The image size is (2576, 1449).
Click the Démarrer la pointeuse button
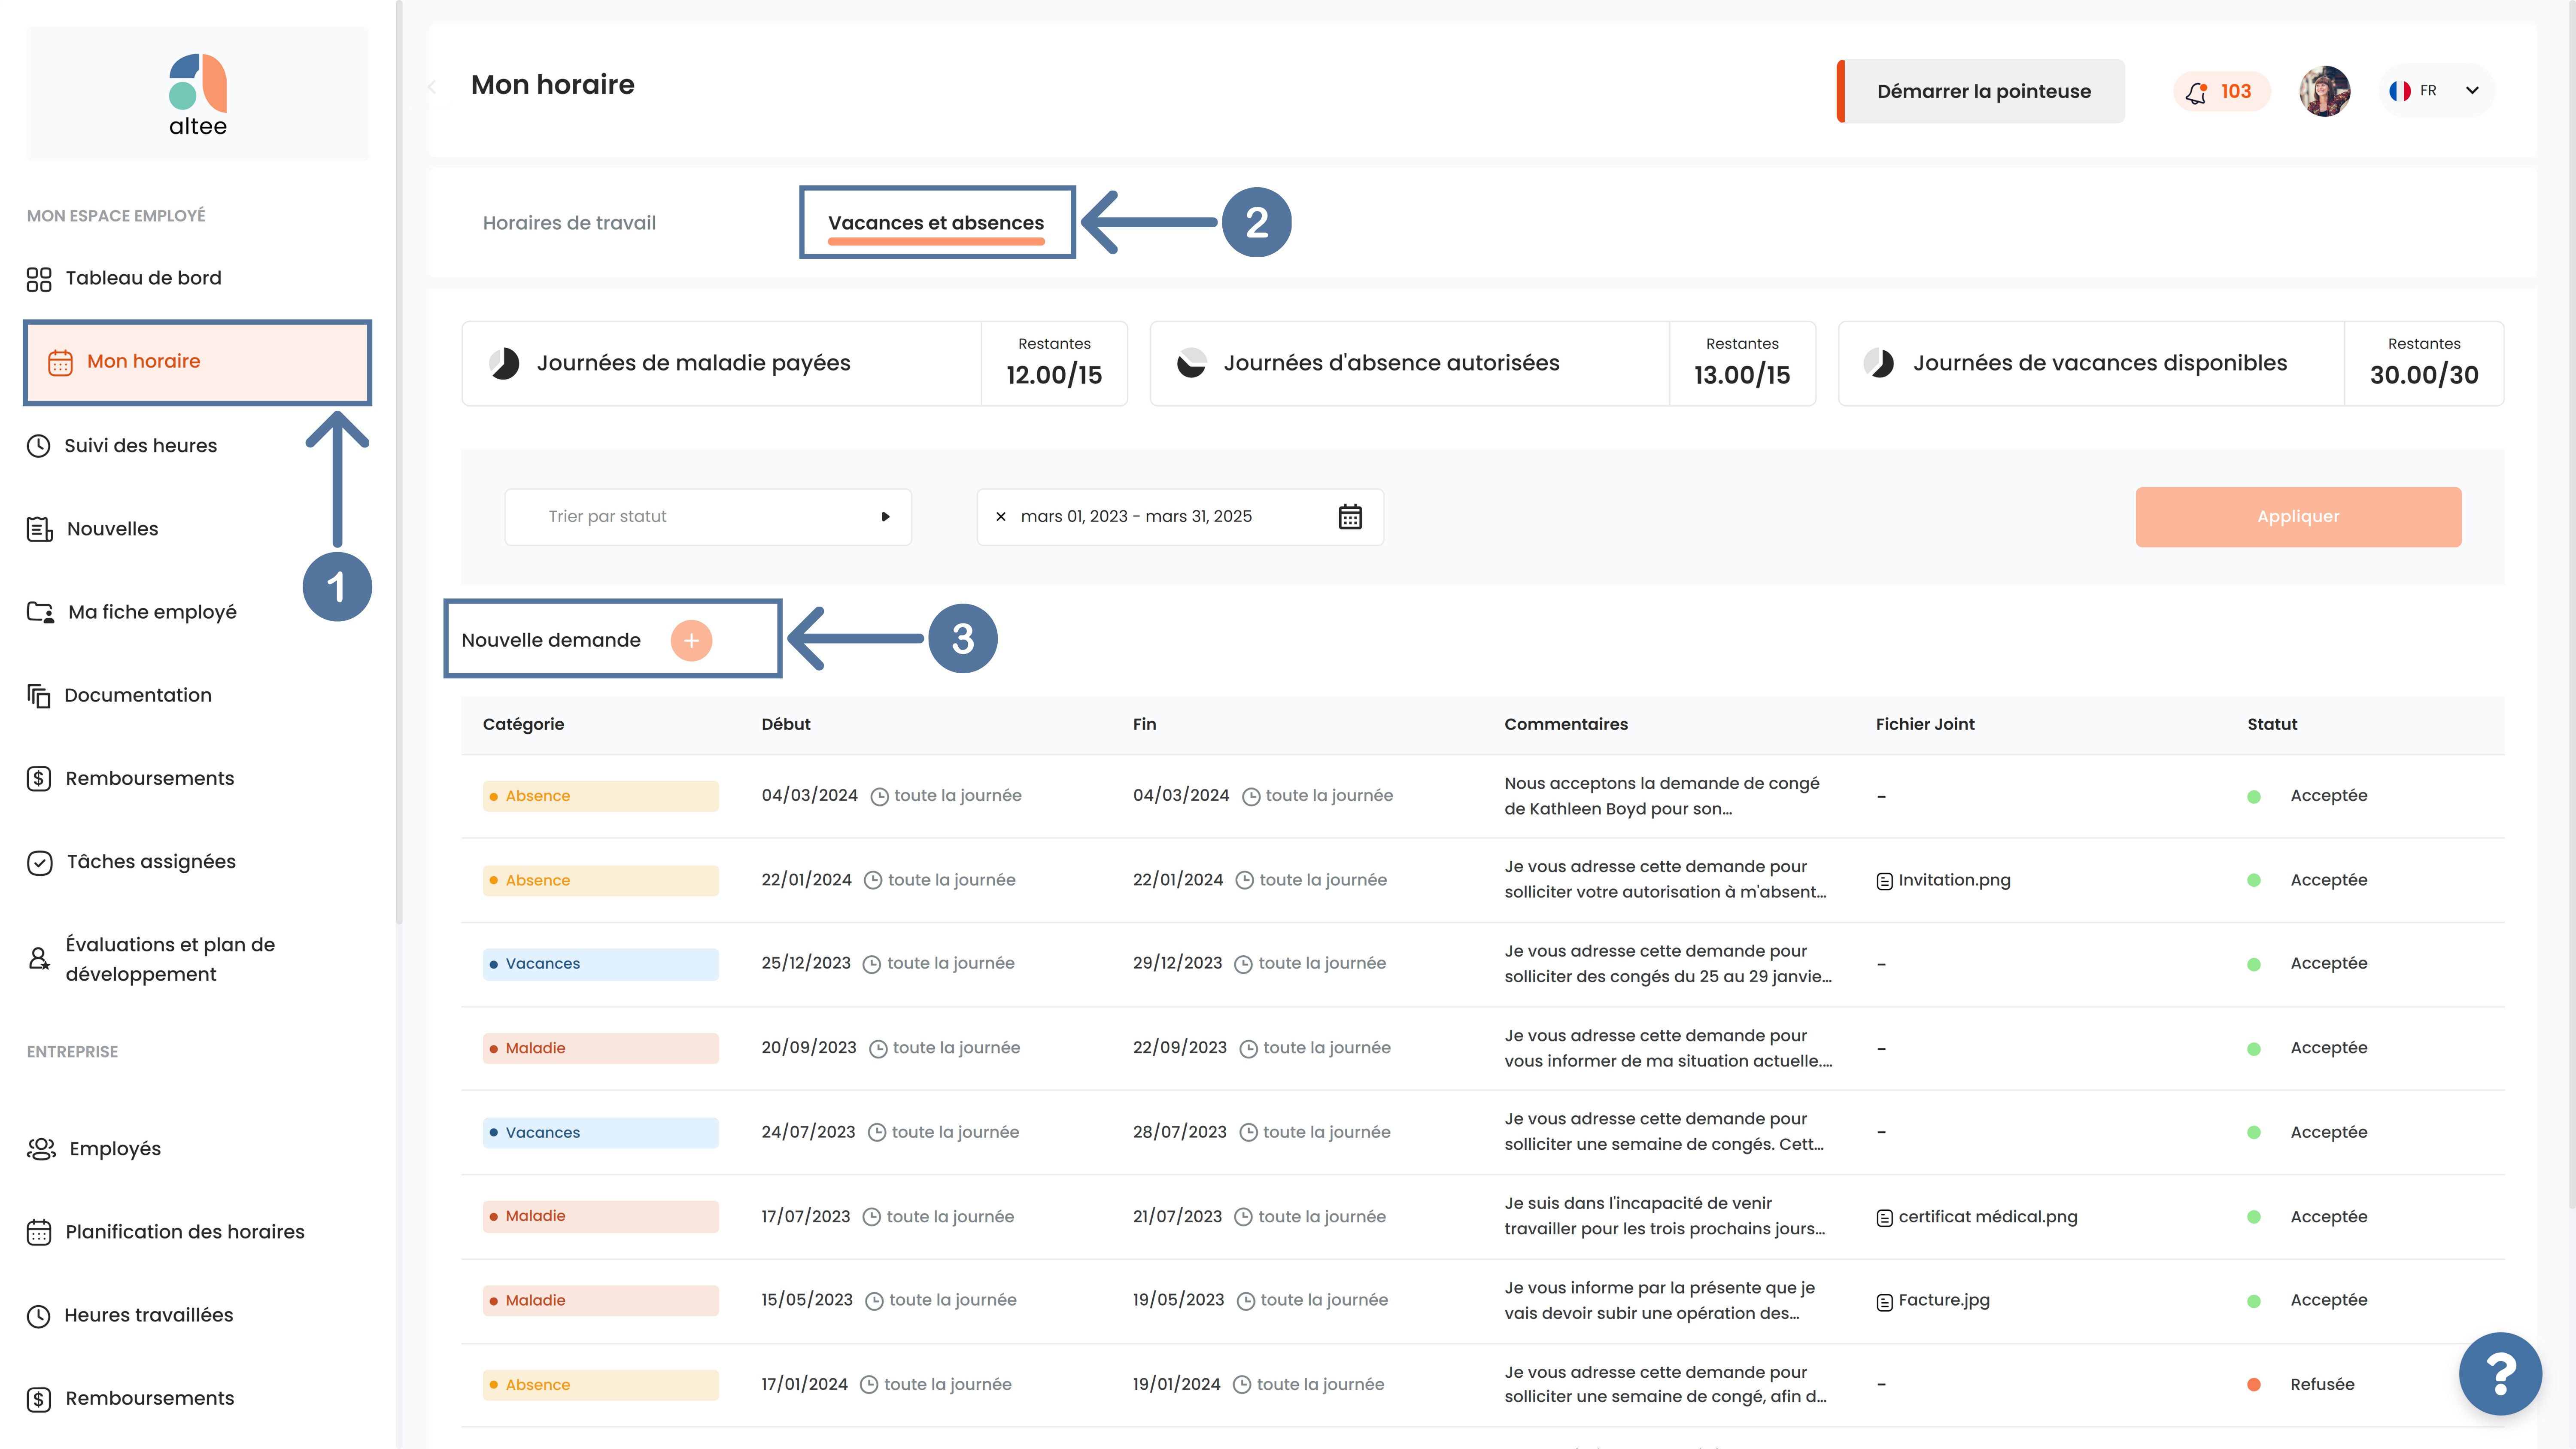(x=1981, y=91)
